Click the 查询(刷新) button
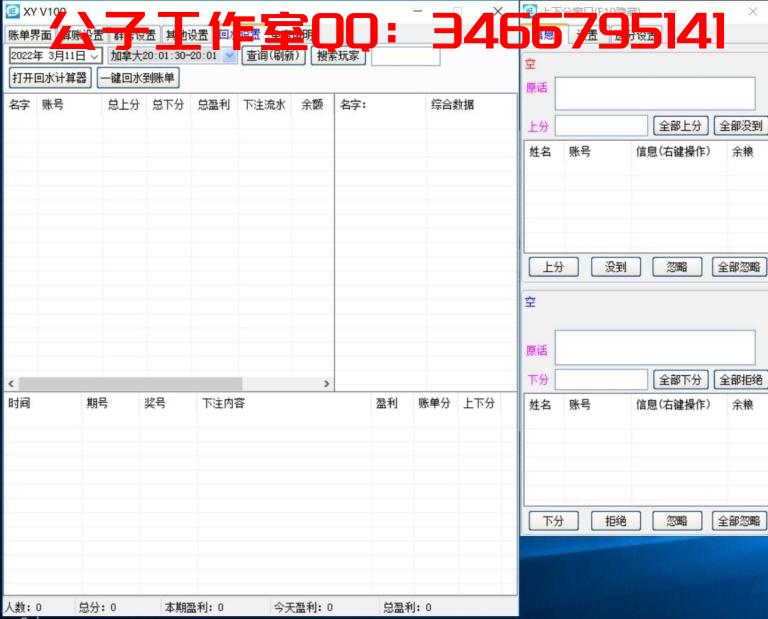The image size is (768, 619). [273, 56]
